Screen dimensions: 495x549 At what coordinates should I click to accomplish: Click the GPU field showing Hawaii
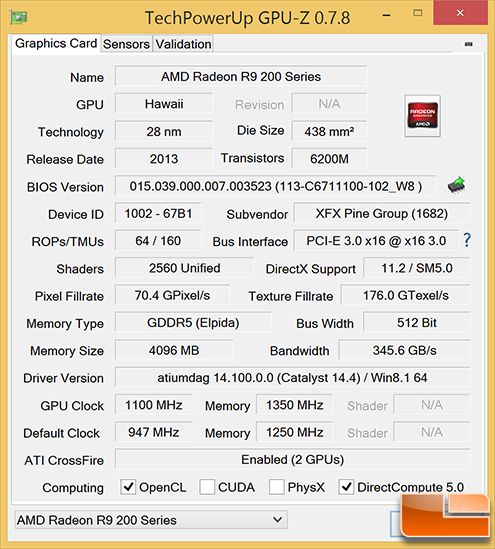164,104
